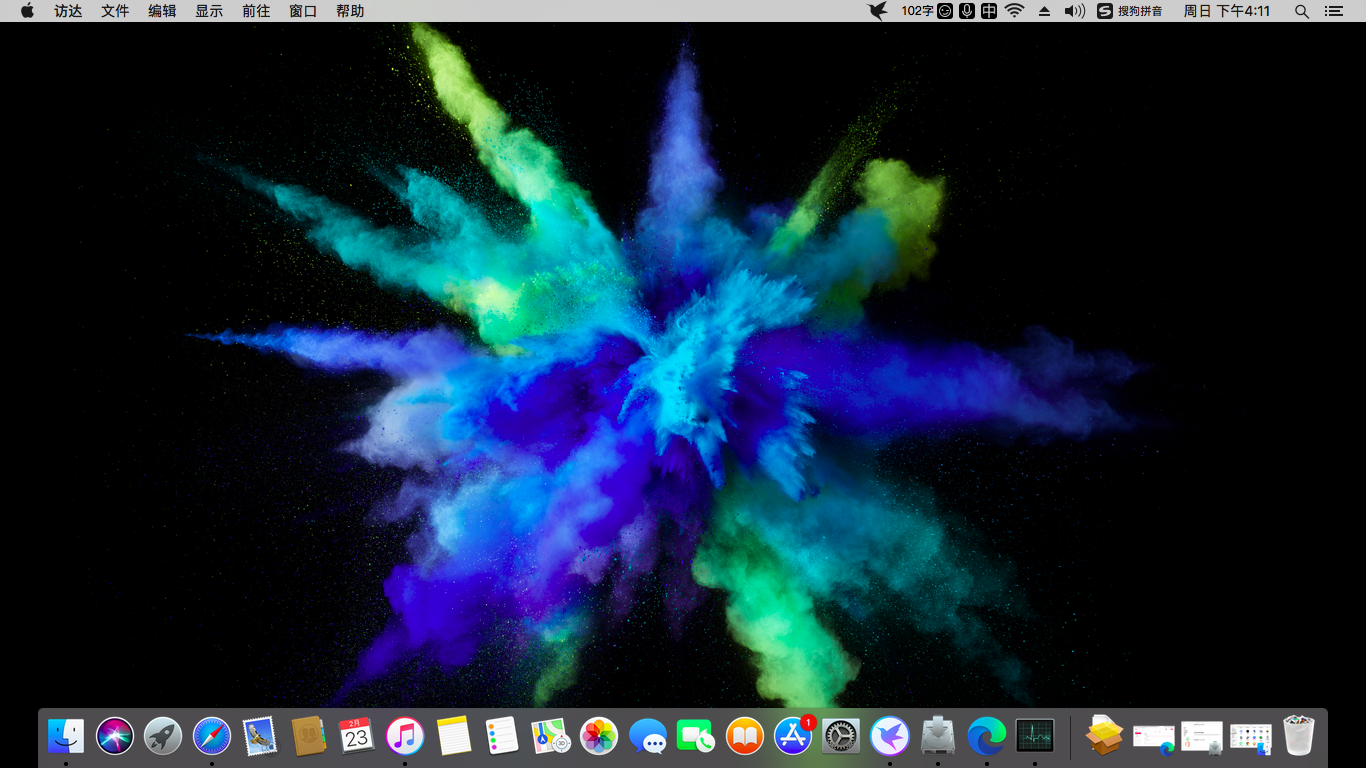
Task: Open Messages blue bubble icon
Action: point(648,737)
